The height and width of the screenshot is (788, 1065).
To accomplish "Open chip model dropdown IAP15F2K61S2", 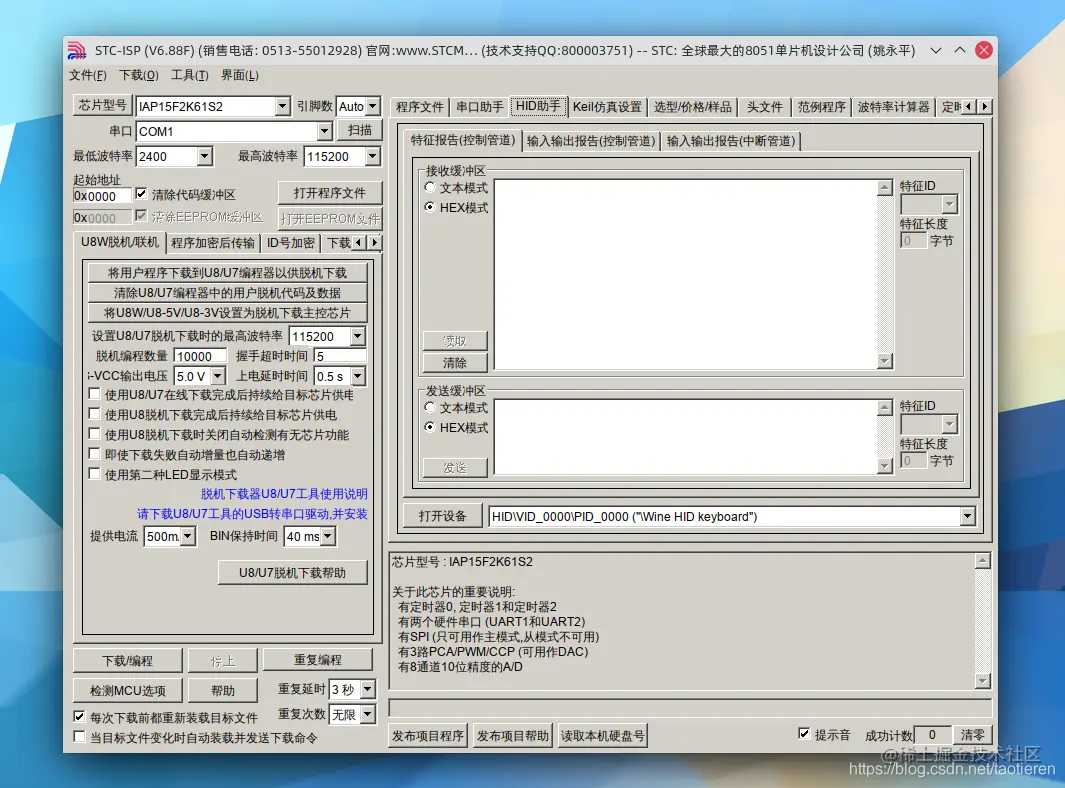I will (283, 106).
